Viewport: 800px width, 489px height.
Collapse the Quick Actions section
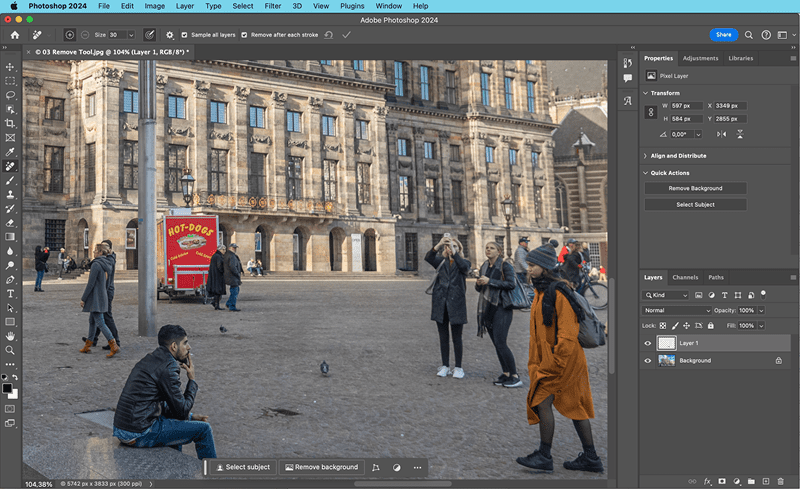(x=645, y=173)
